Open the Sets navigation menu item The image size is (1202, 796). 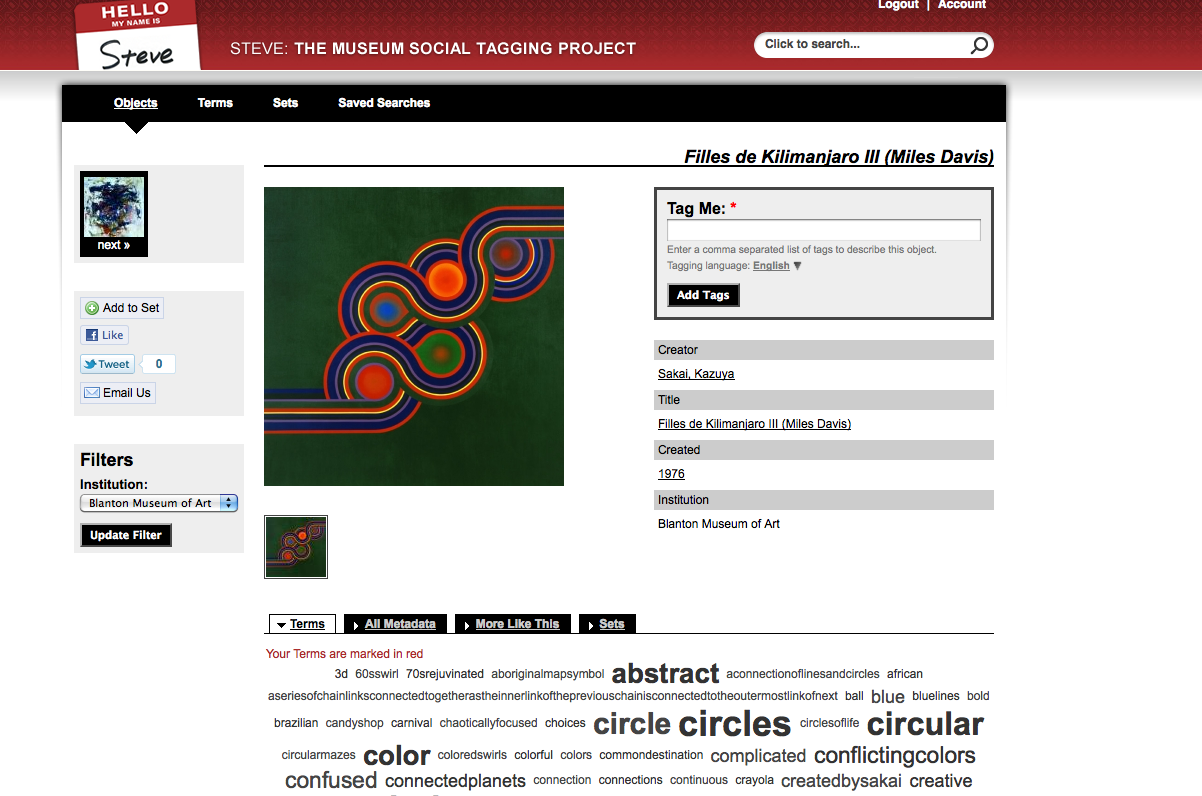click(285, 103)
